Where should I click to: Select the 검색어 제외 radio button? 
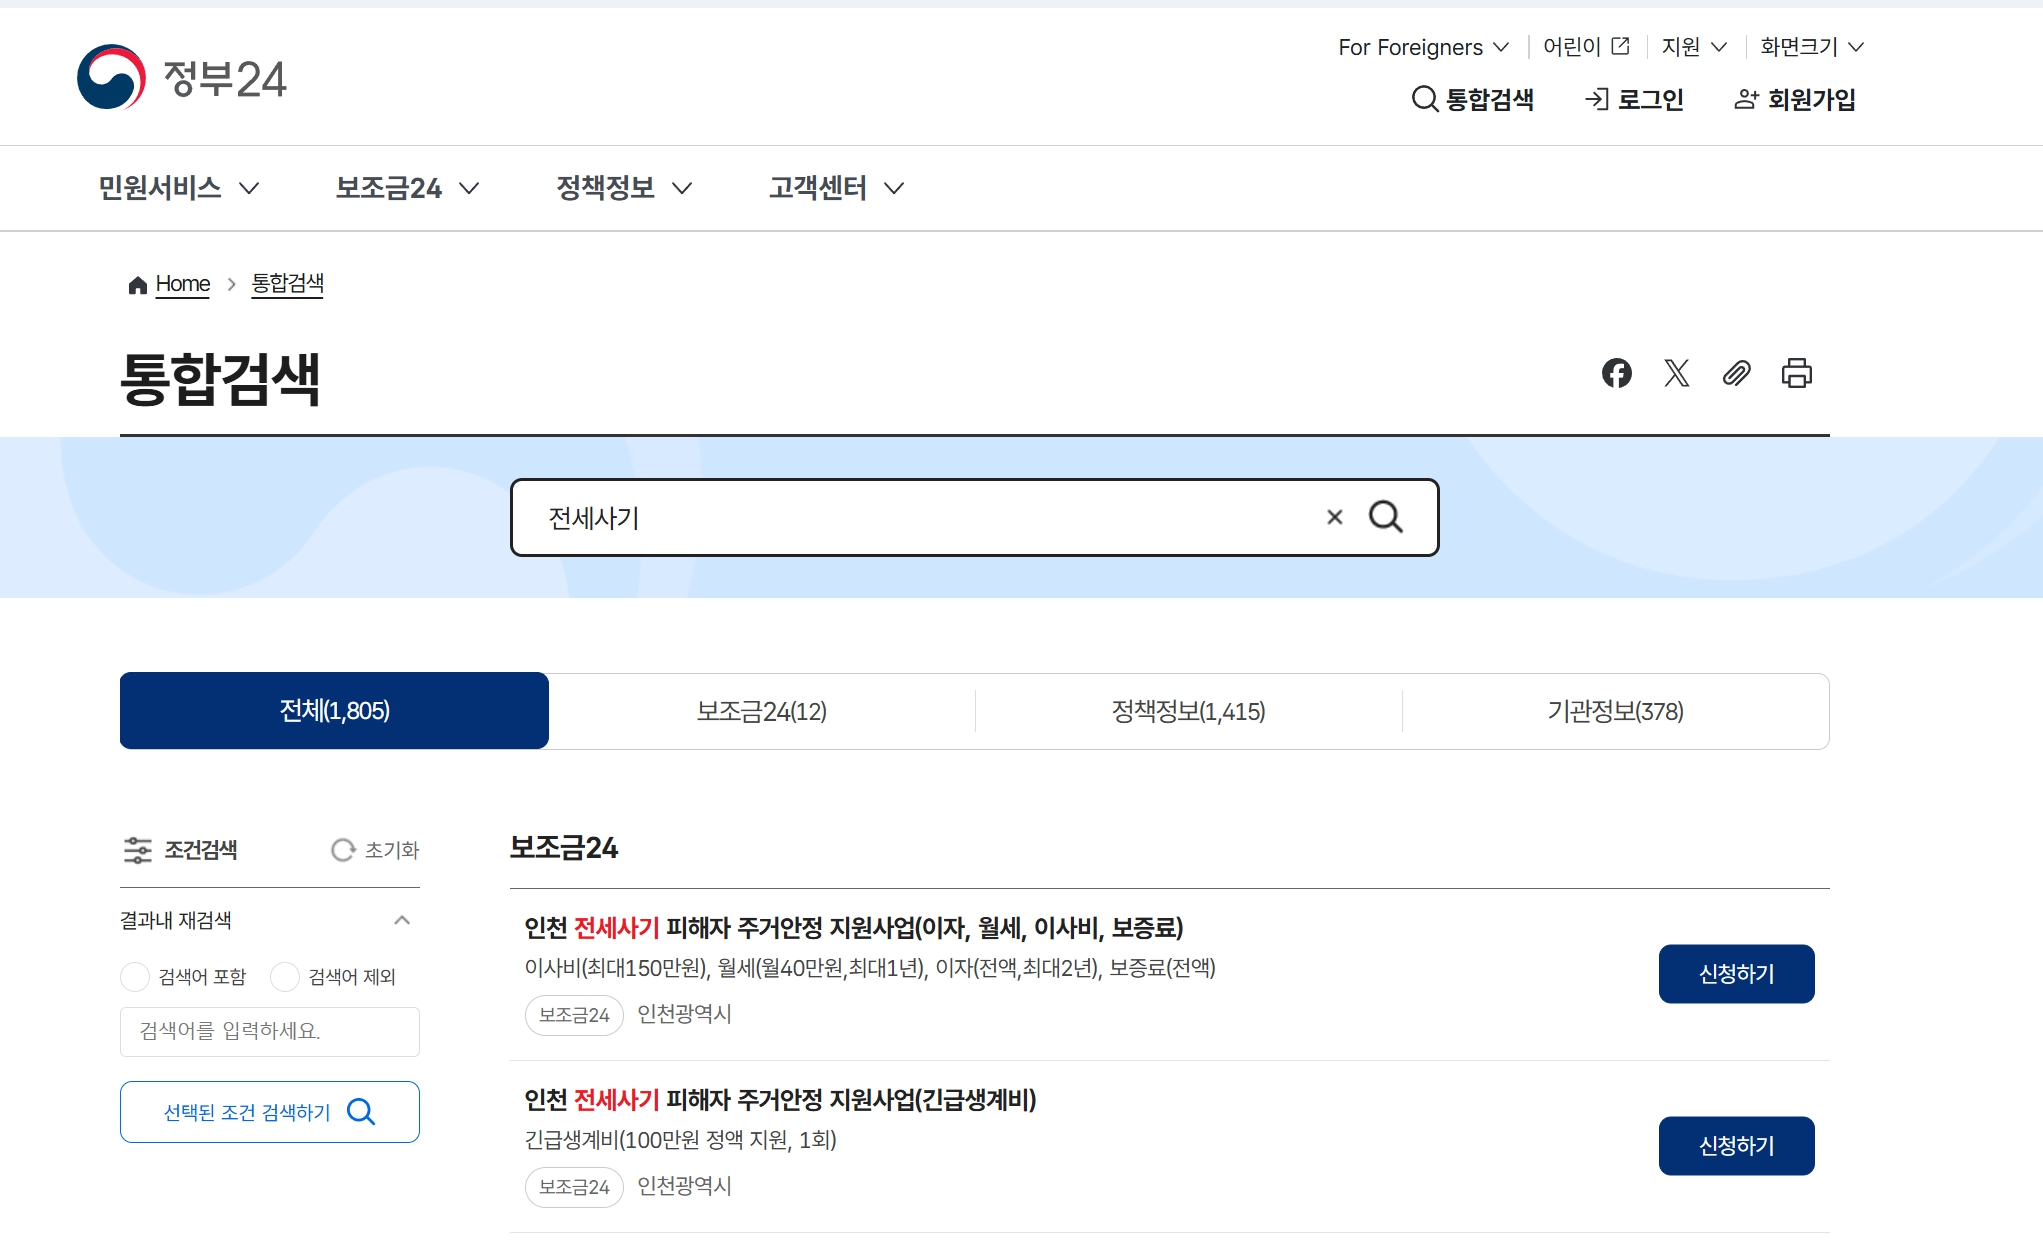coord(285,977)
